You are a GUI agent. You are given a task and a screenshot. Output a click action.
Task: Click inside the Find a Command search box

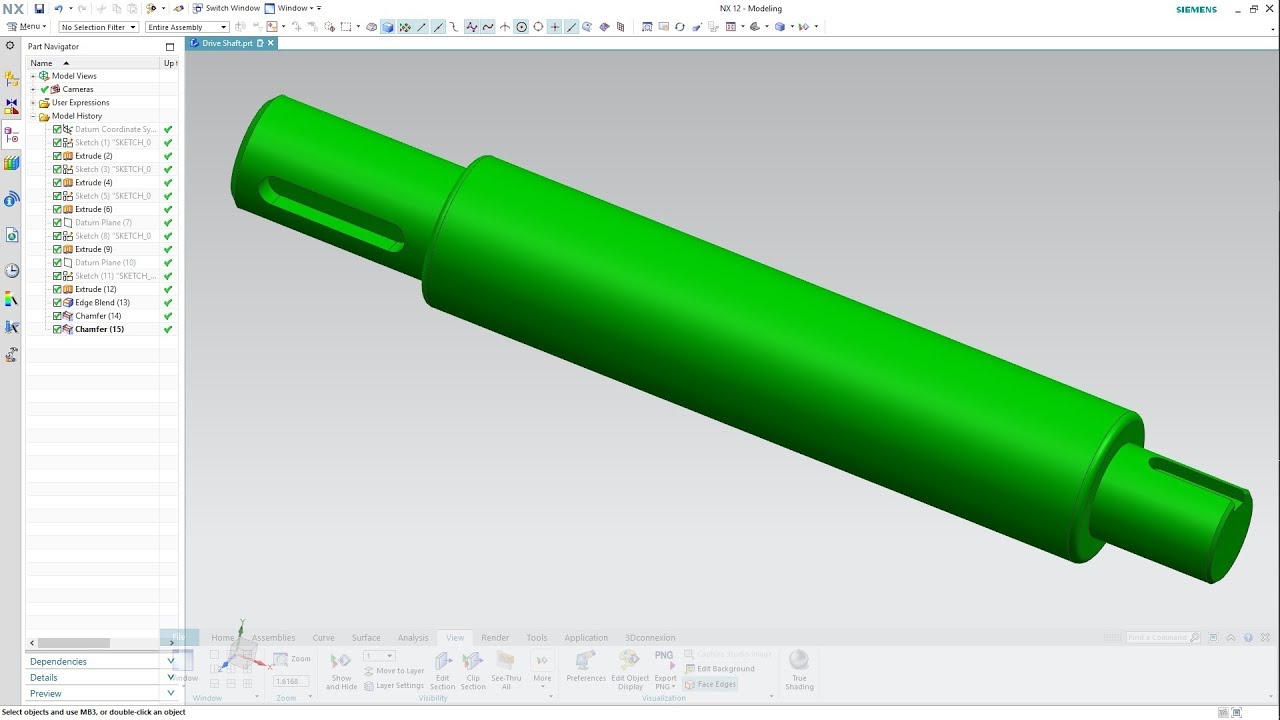1162,638
